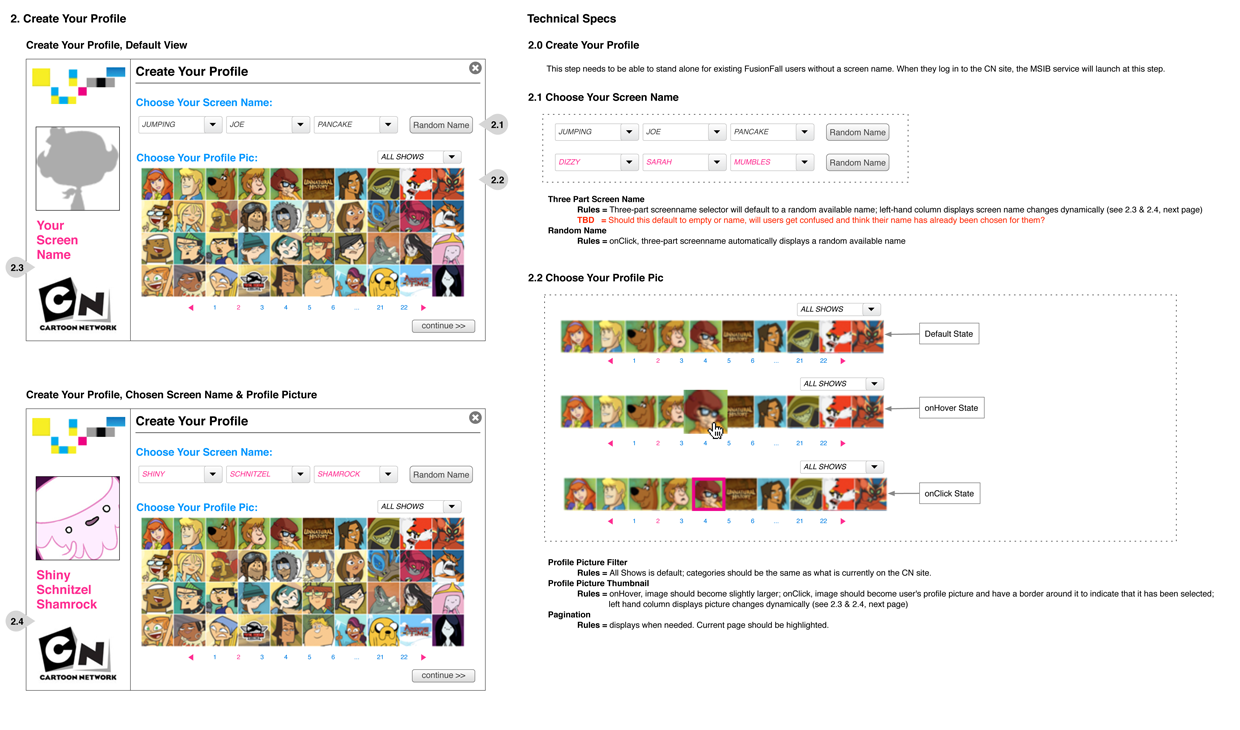Go to next page in the Chosen dialog pagination

tap(424, 657)
